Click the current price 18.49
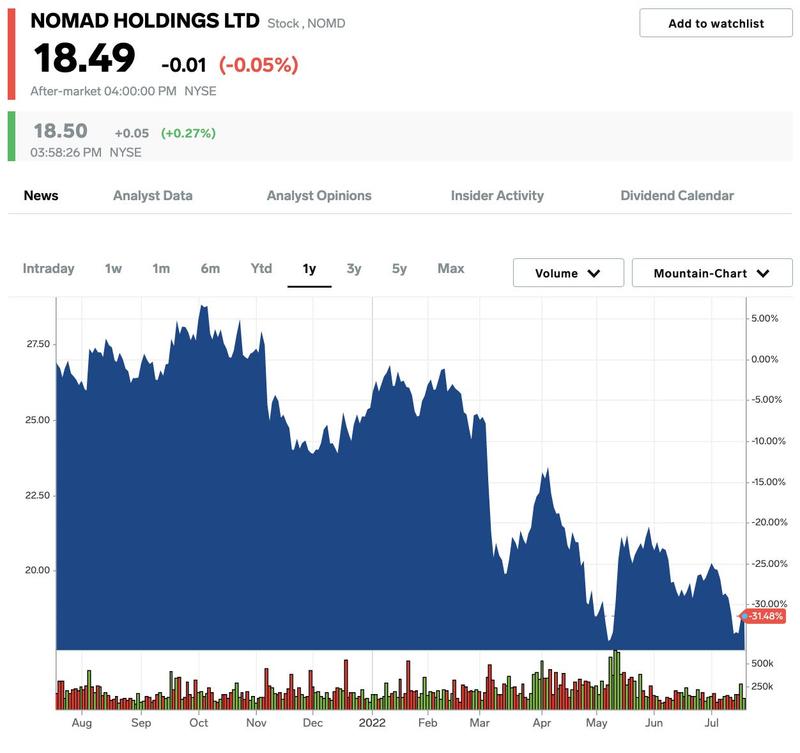 tap(84, 58)
